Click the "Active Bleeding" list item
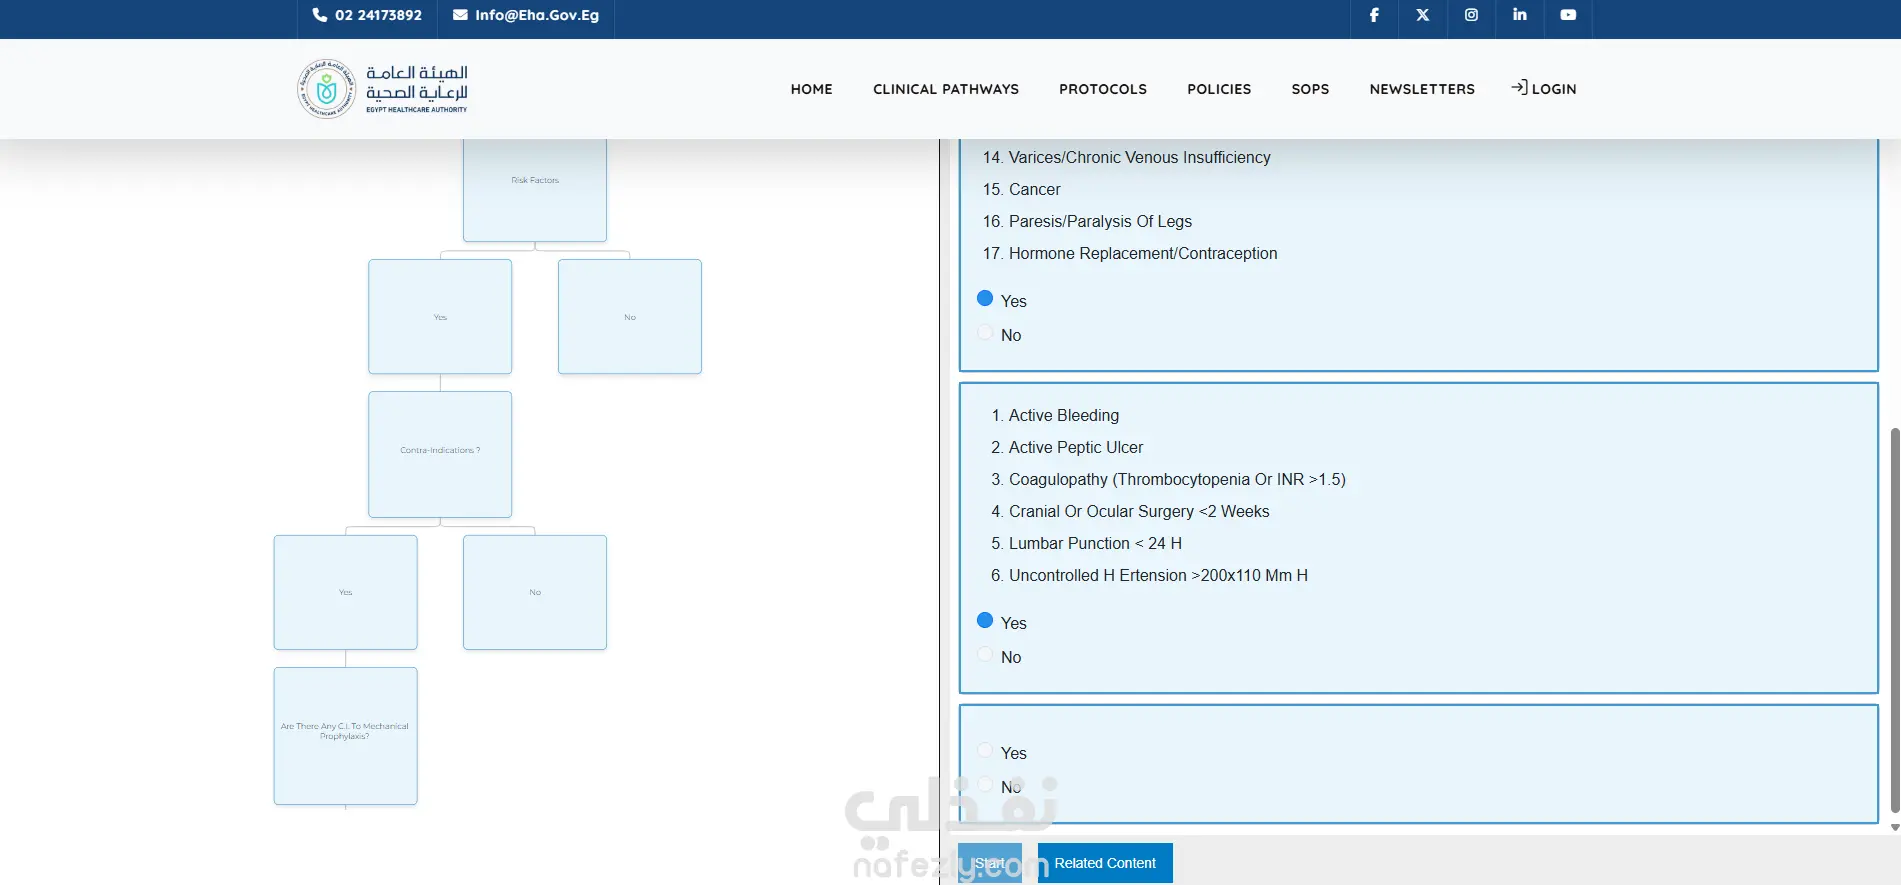The image size is (1901, 885). [x=1063, y=415]
